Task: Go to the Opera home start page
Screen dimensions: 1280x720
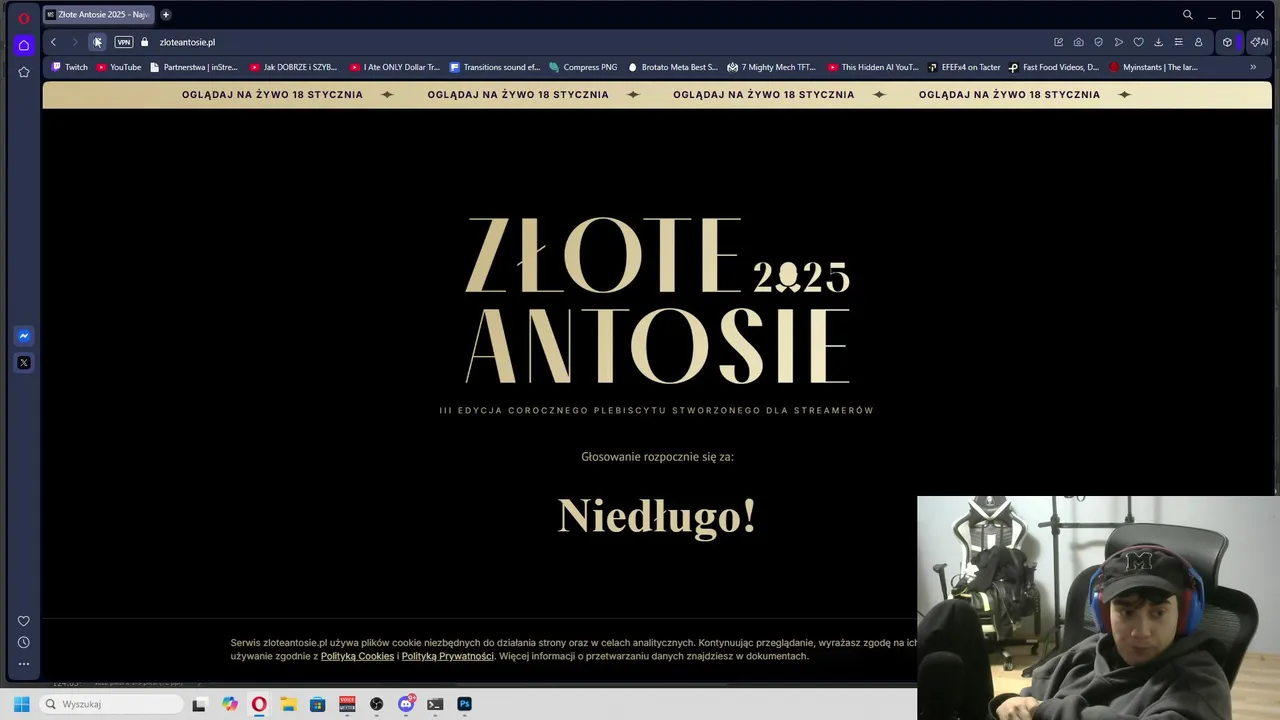Action: (24, 45)
